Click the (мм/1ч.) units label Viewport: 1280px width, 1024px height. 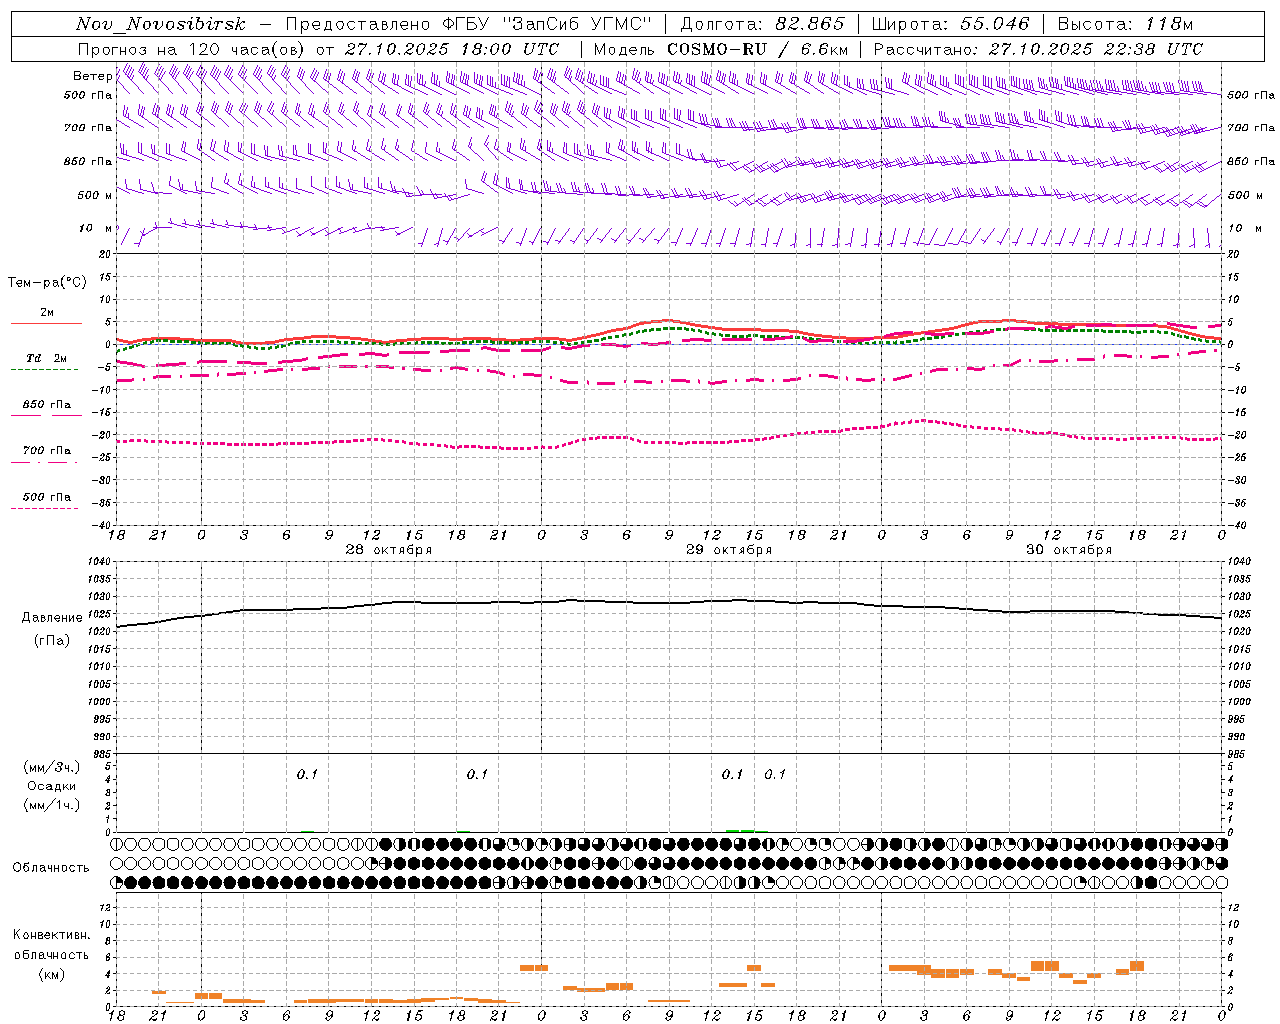click(x=52, y=805)
